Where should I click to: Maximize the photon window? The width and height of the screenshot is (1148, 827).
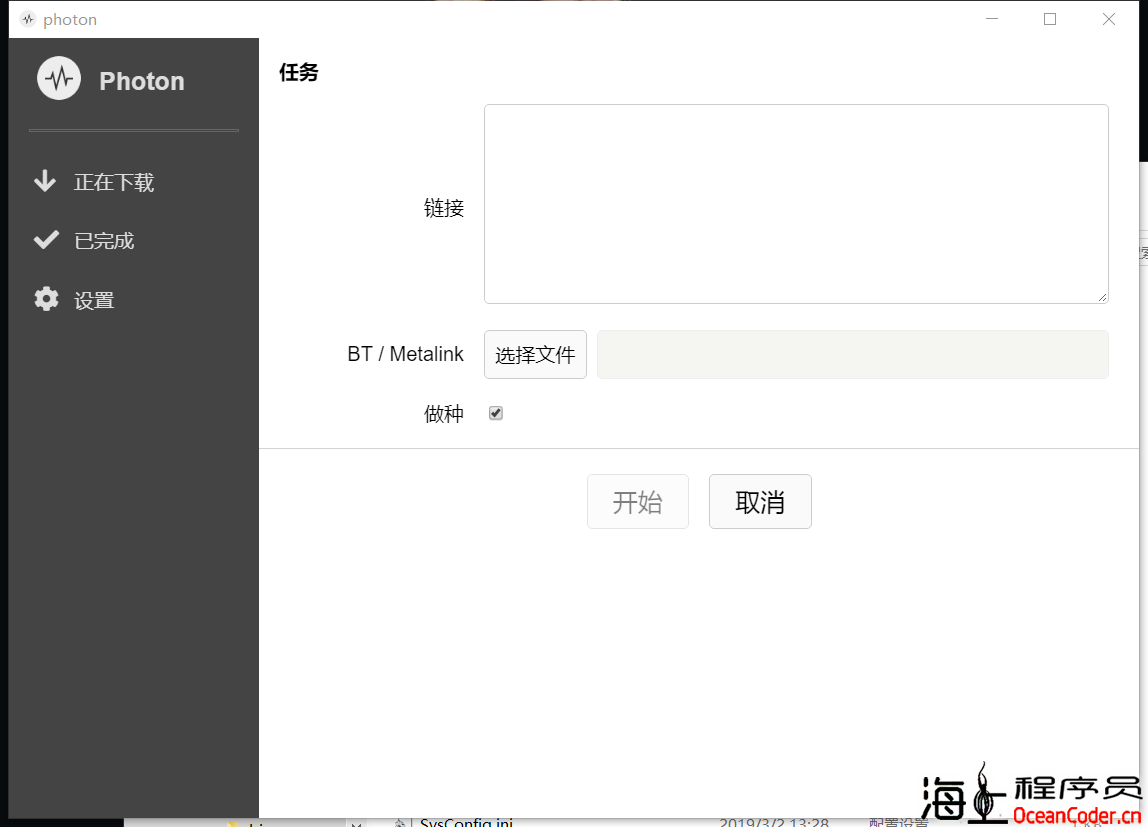[1050, 19]
